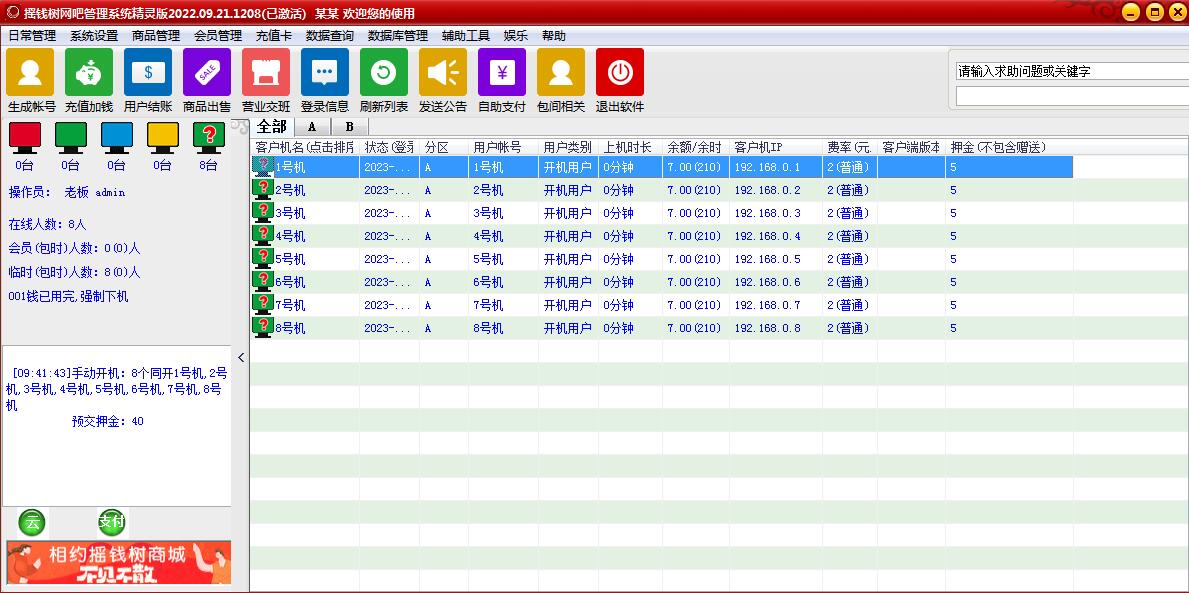
Task: Open 充值加钱 recharge tool
Action: (89, 73)
